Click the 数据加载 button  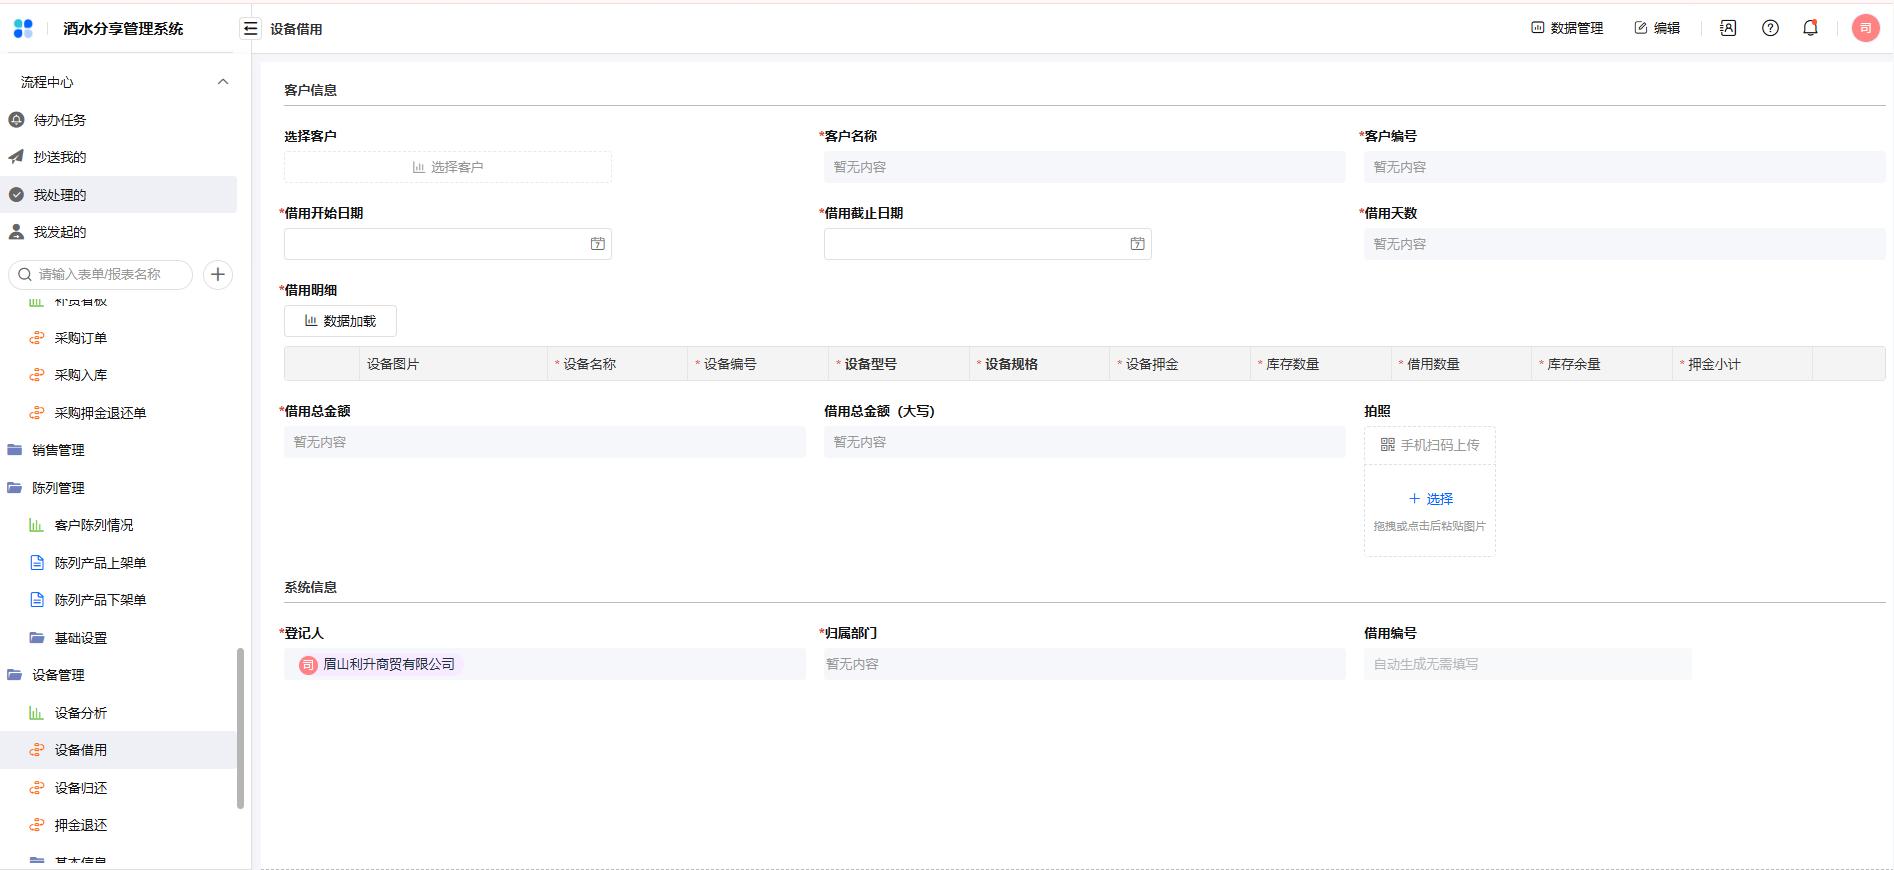pos(340,321)
